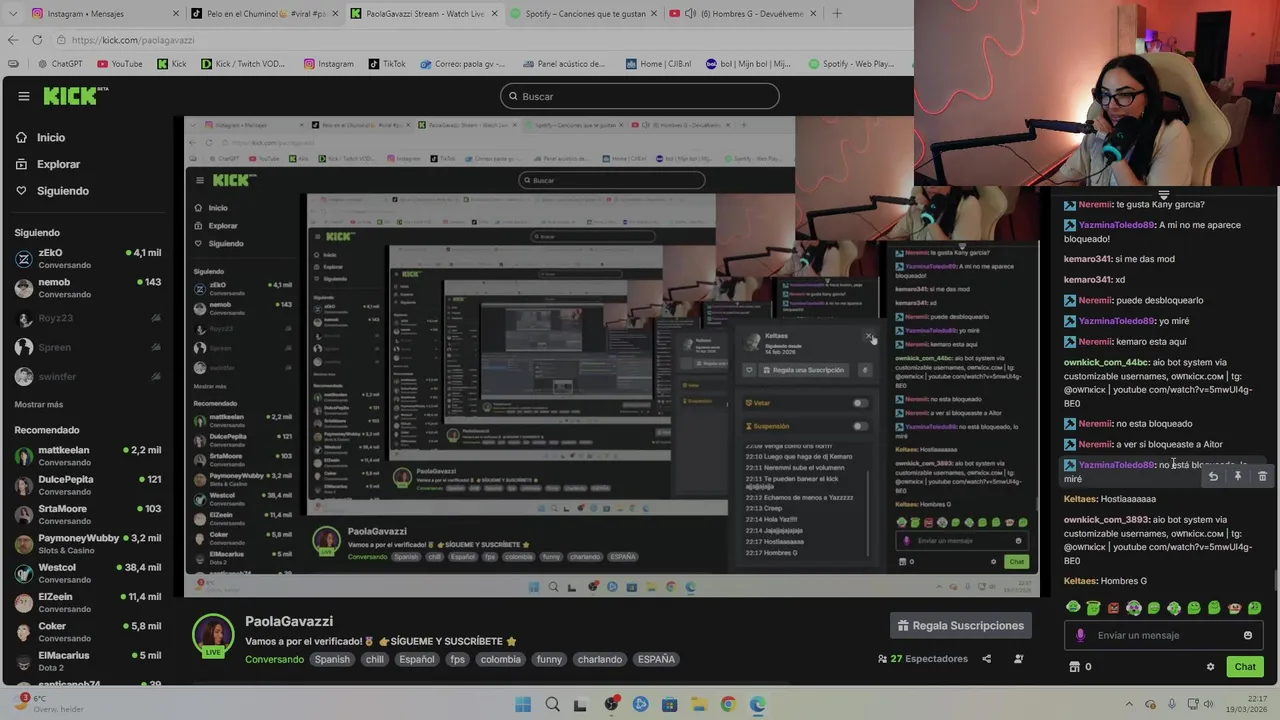Open nemob channel in sidebar
The width and height of the screenshot is (1280, 720).
tap(88, 288)
